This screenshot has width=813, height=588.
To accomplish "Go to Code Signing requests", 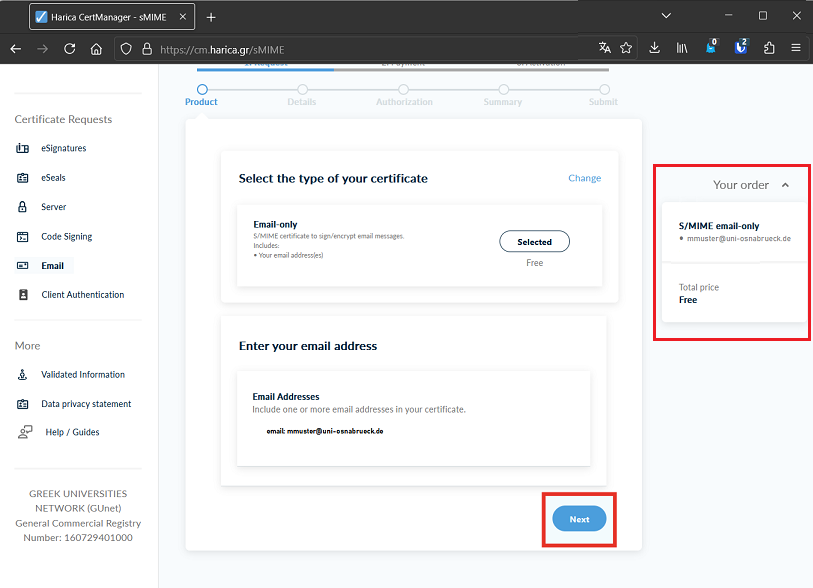I will (x=66, y=236).
